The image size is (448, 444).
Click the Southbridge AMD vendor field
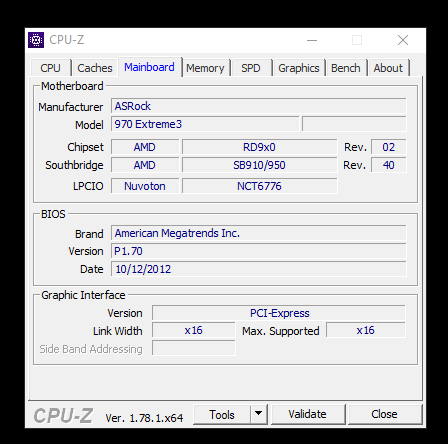145,165
